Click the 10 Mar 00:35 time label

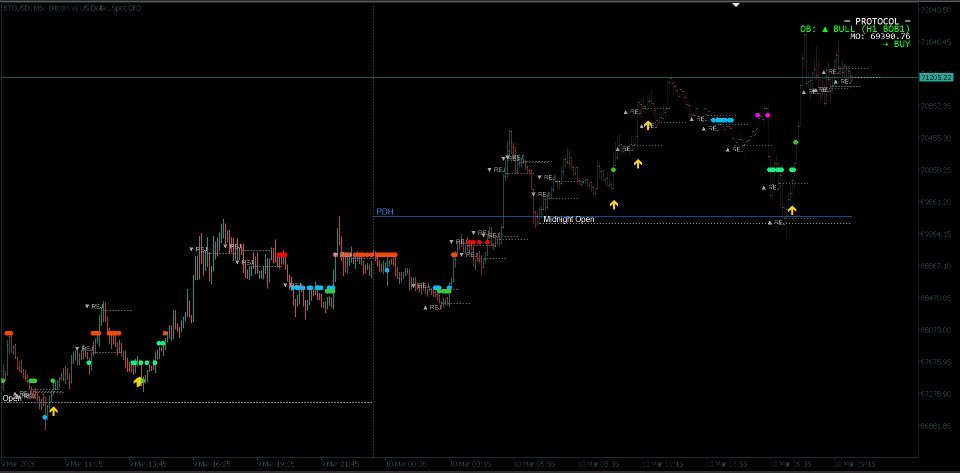(405, 464)
